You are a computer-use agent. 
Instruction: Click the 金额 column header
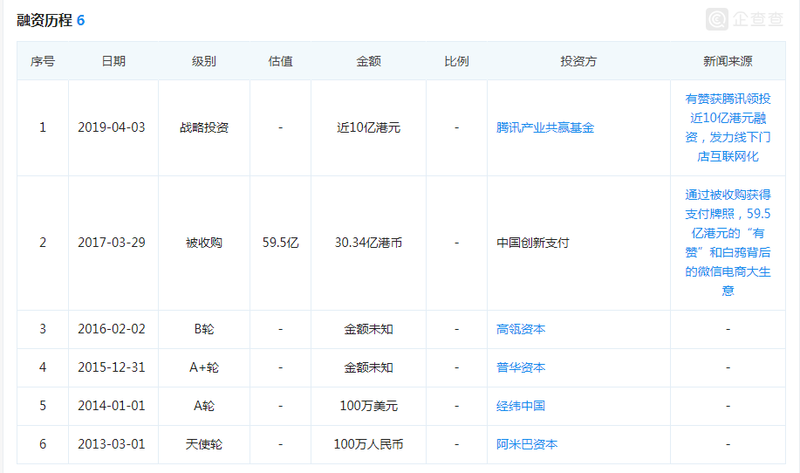(368, 61)
